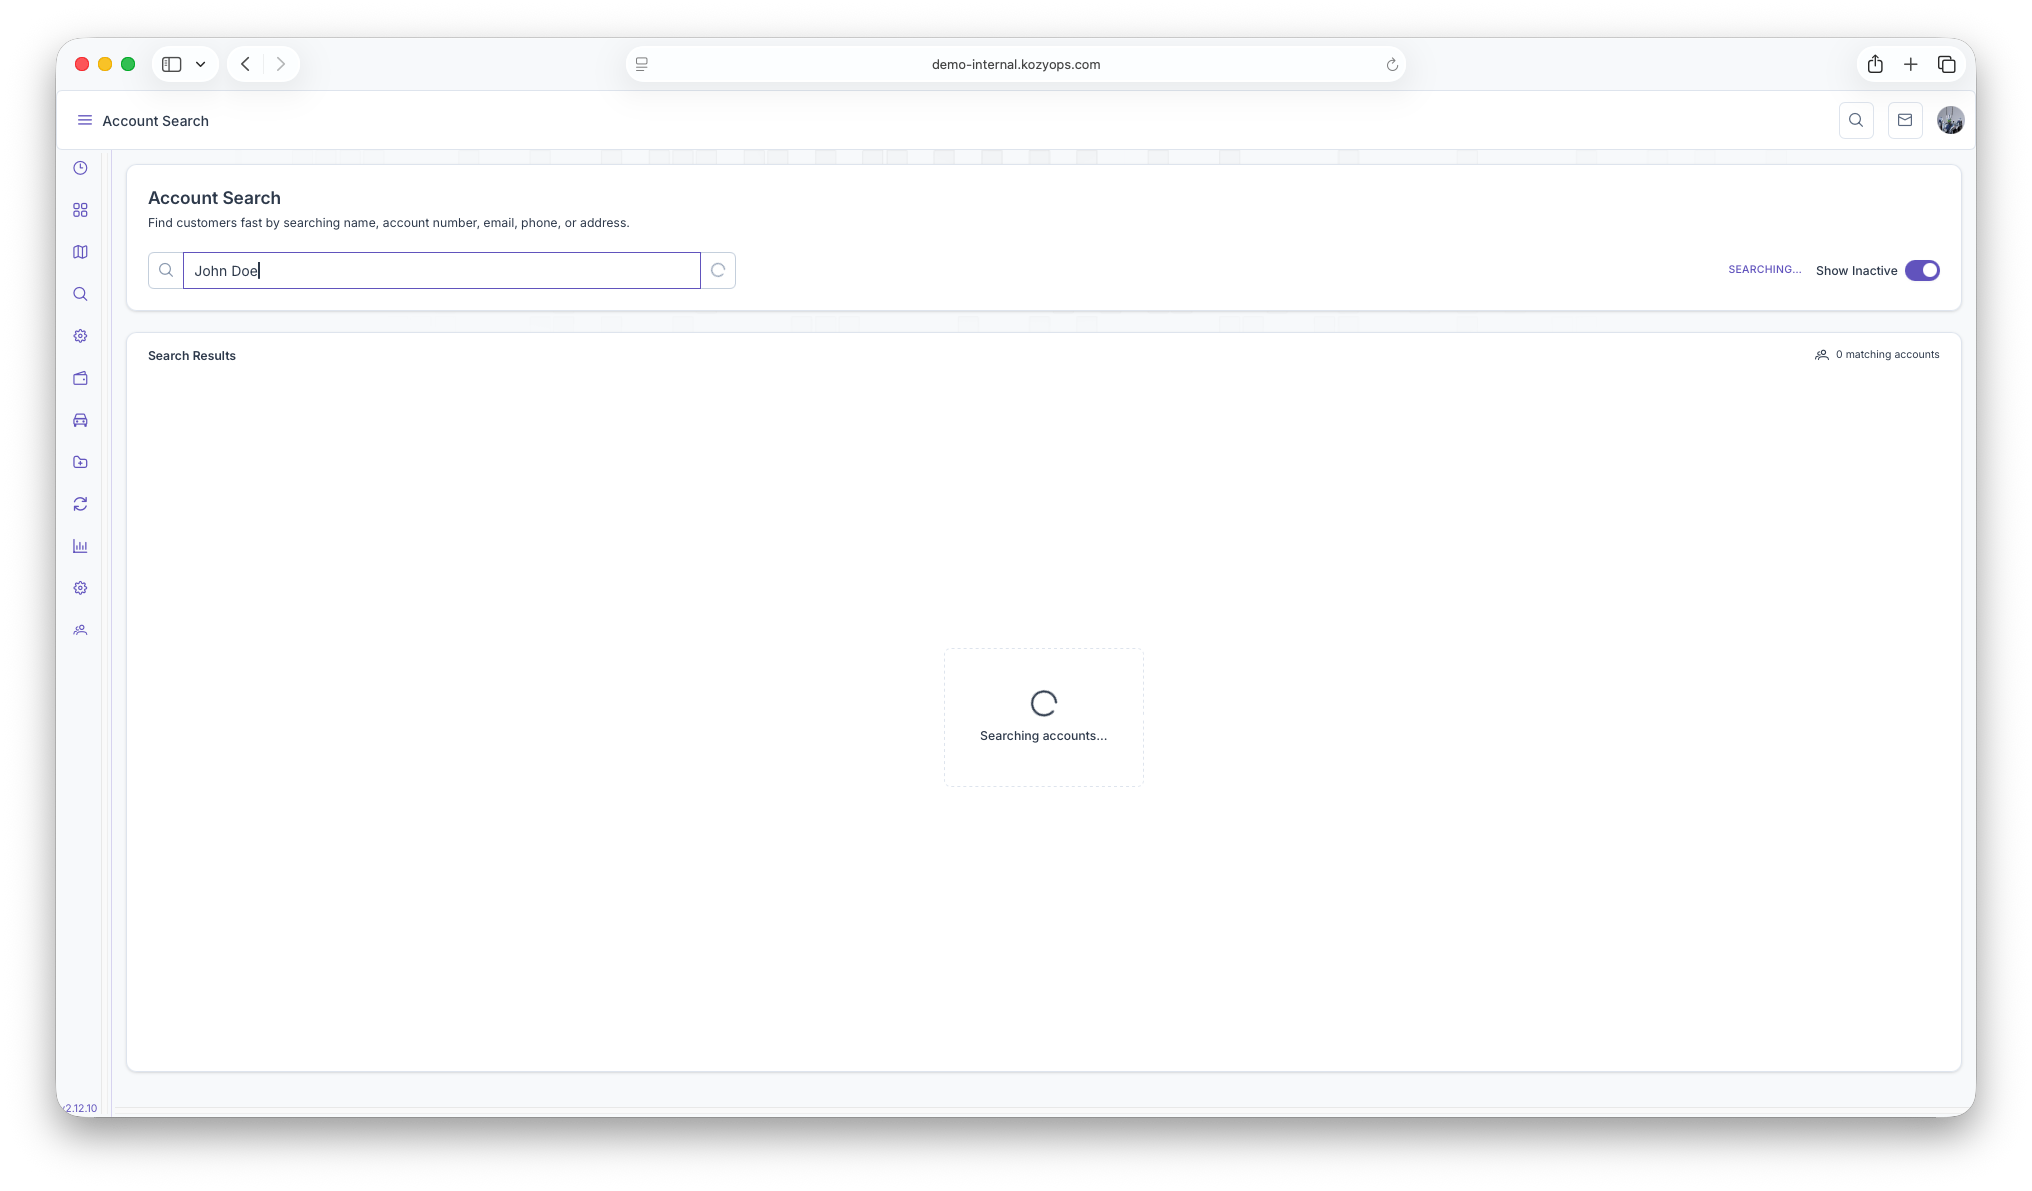The image size is (2032, 1191).
Task: Click the users icon in sidebar
Action: [80, 630]
